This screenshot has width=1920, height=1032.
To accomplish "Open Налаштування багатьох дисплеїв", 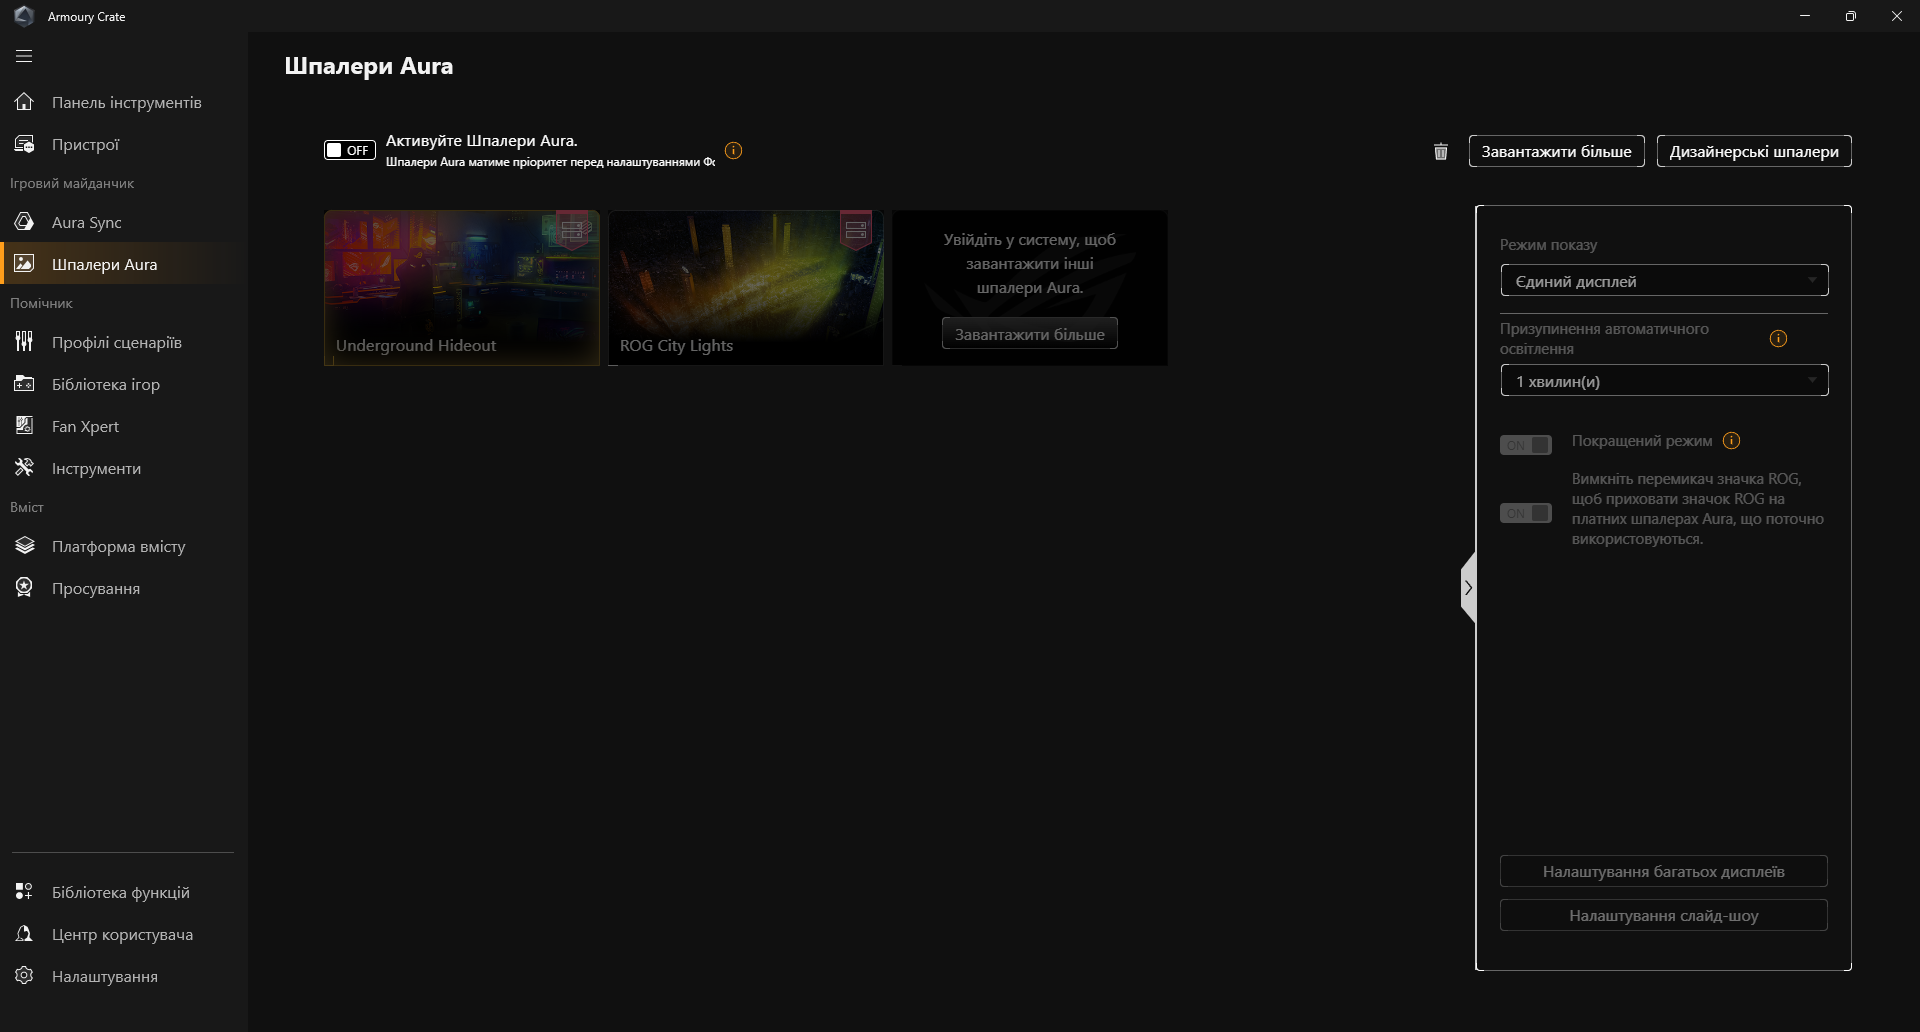I will (x=1664, y=871).
